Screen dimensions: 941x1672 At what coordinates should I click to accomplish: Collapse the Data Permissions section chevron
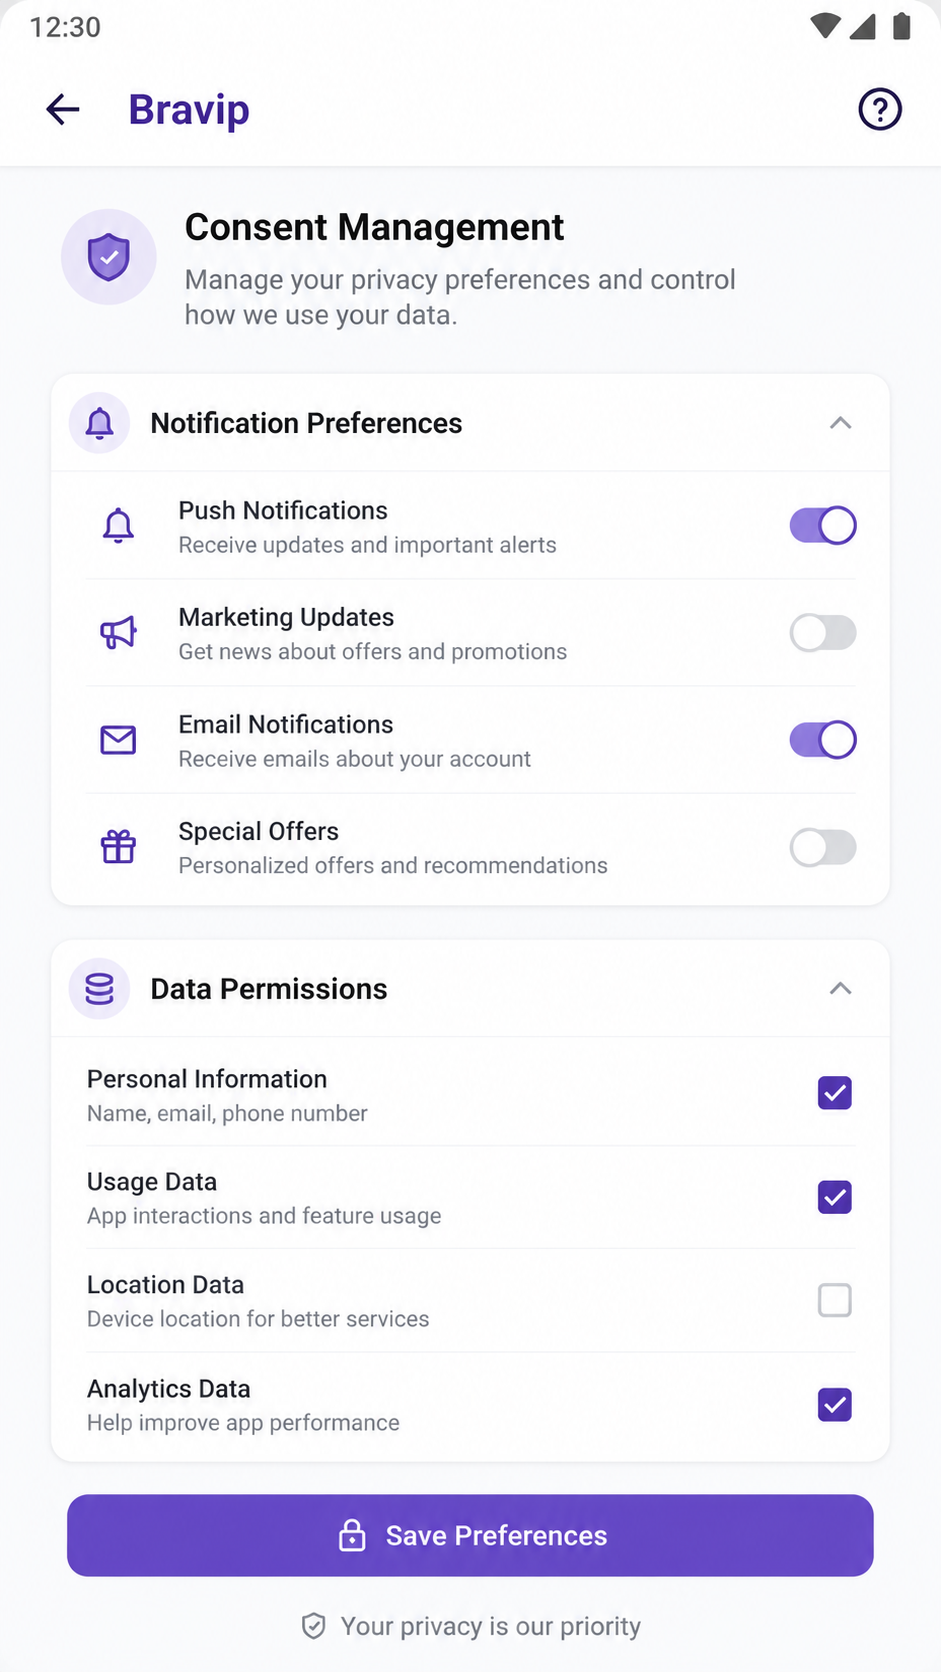pyautogui.click(x=841, y=989)
